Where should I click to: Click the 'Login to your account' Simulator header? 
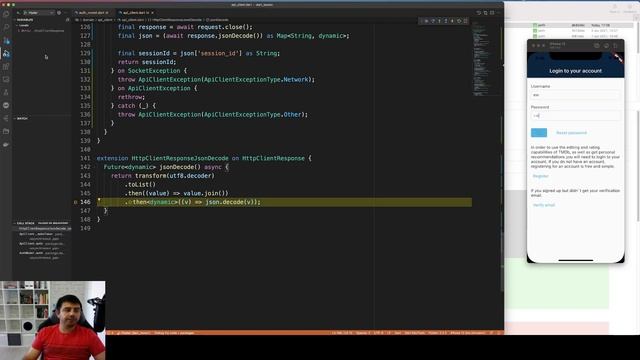(x=575, y=71)
